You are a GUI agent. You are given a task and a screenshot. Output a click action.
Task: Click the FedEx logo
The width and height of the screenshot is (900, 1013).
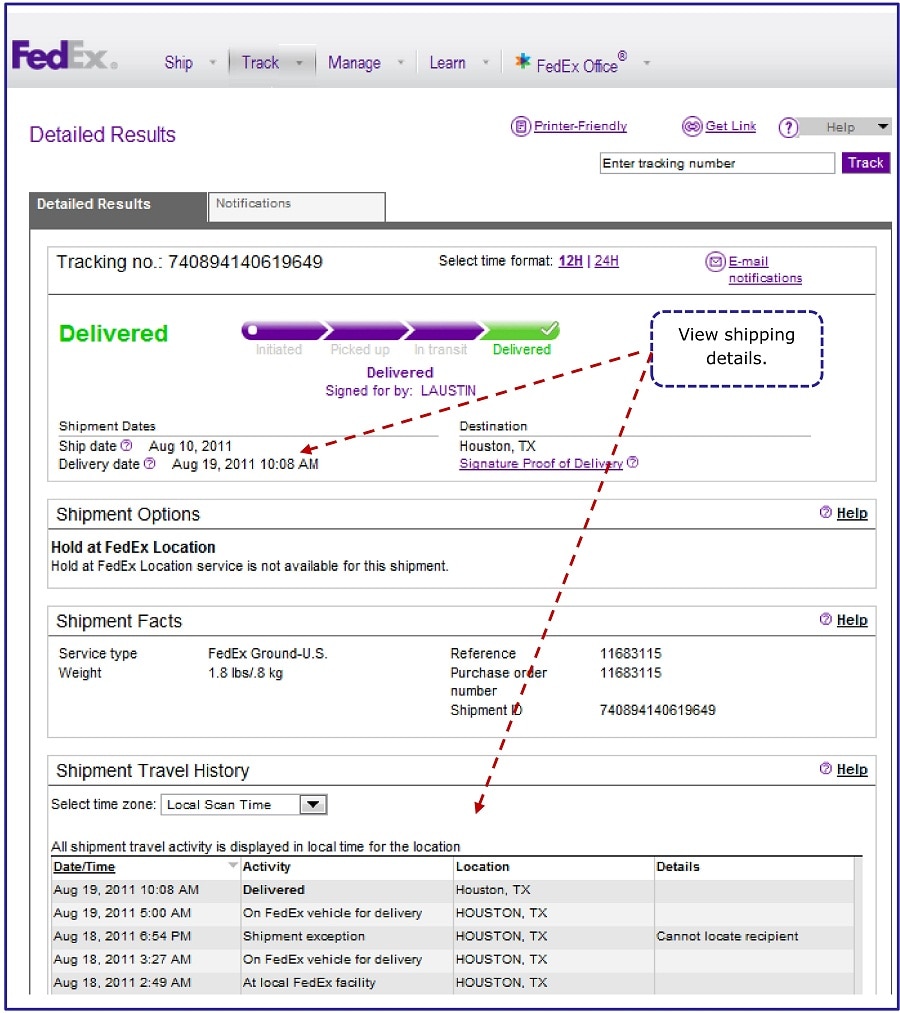(64, 57)
